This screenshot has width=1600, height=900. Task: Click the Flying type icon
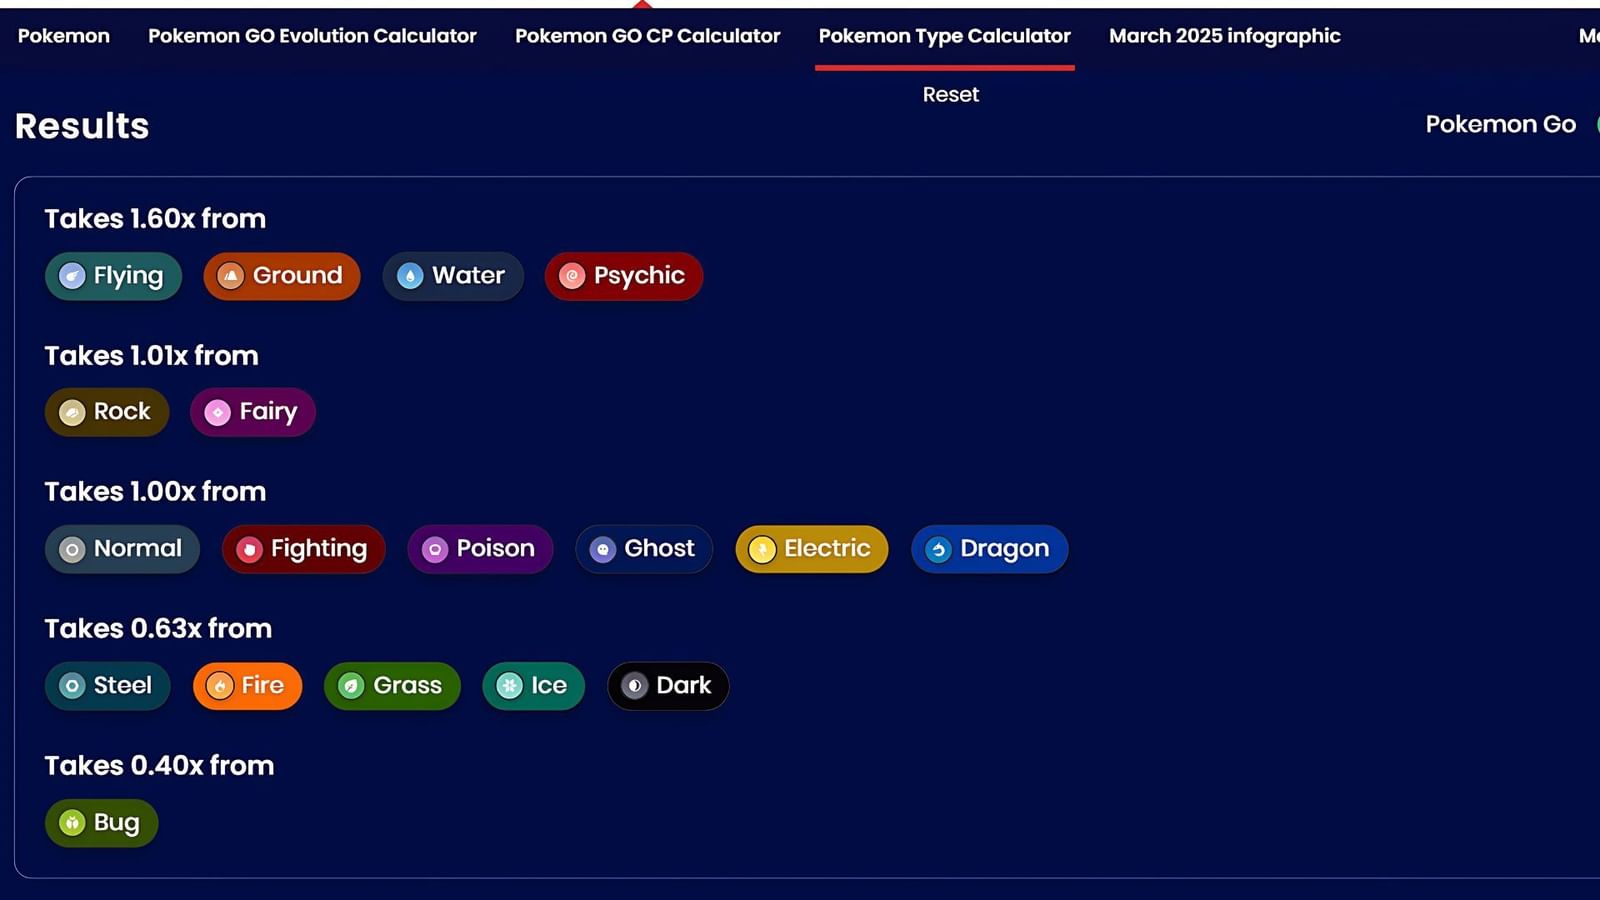[x=74, y=276]
